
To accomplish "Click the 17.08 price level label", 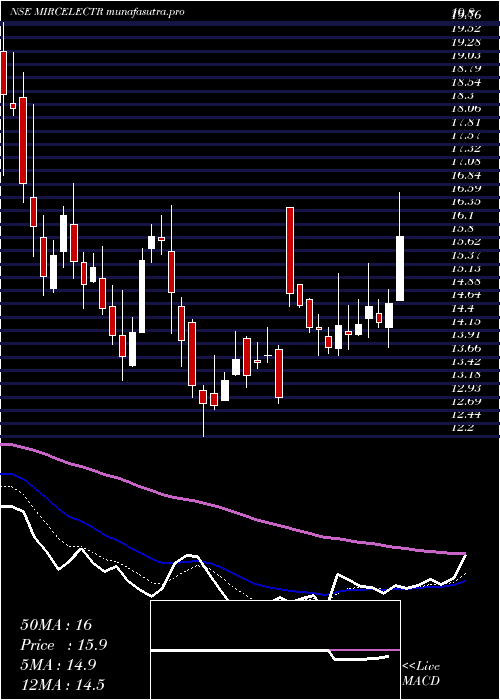I will coord(466,162).
